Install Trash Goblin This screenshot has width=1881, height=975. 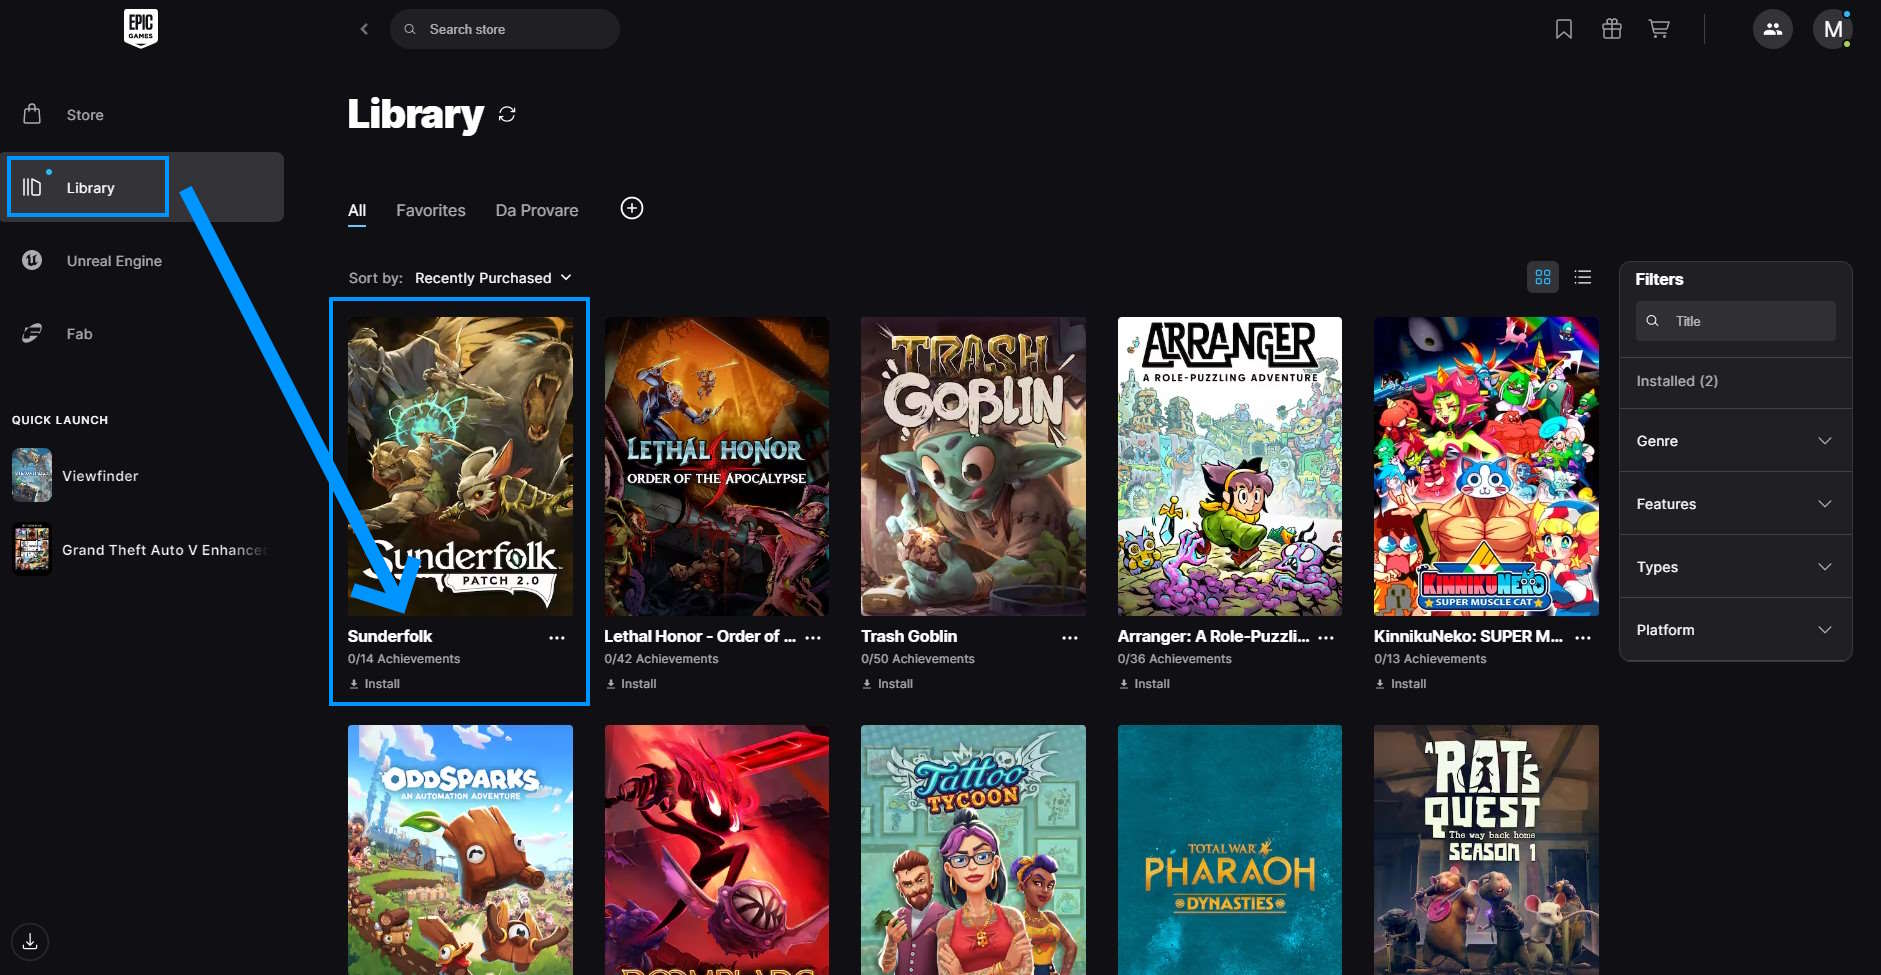[888, 684]
